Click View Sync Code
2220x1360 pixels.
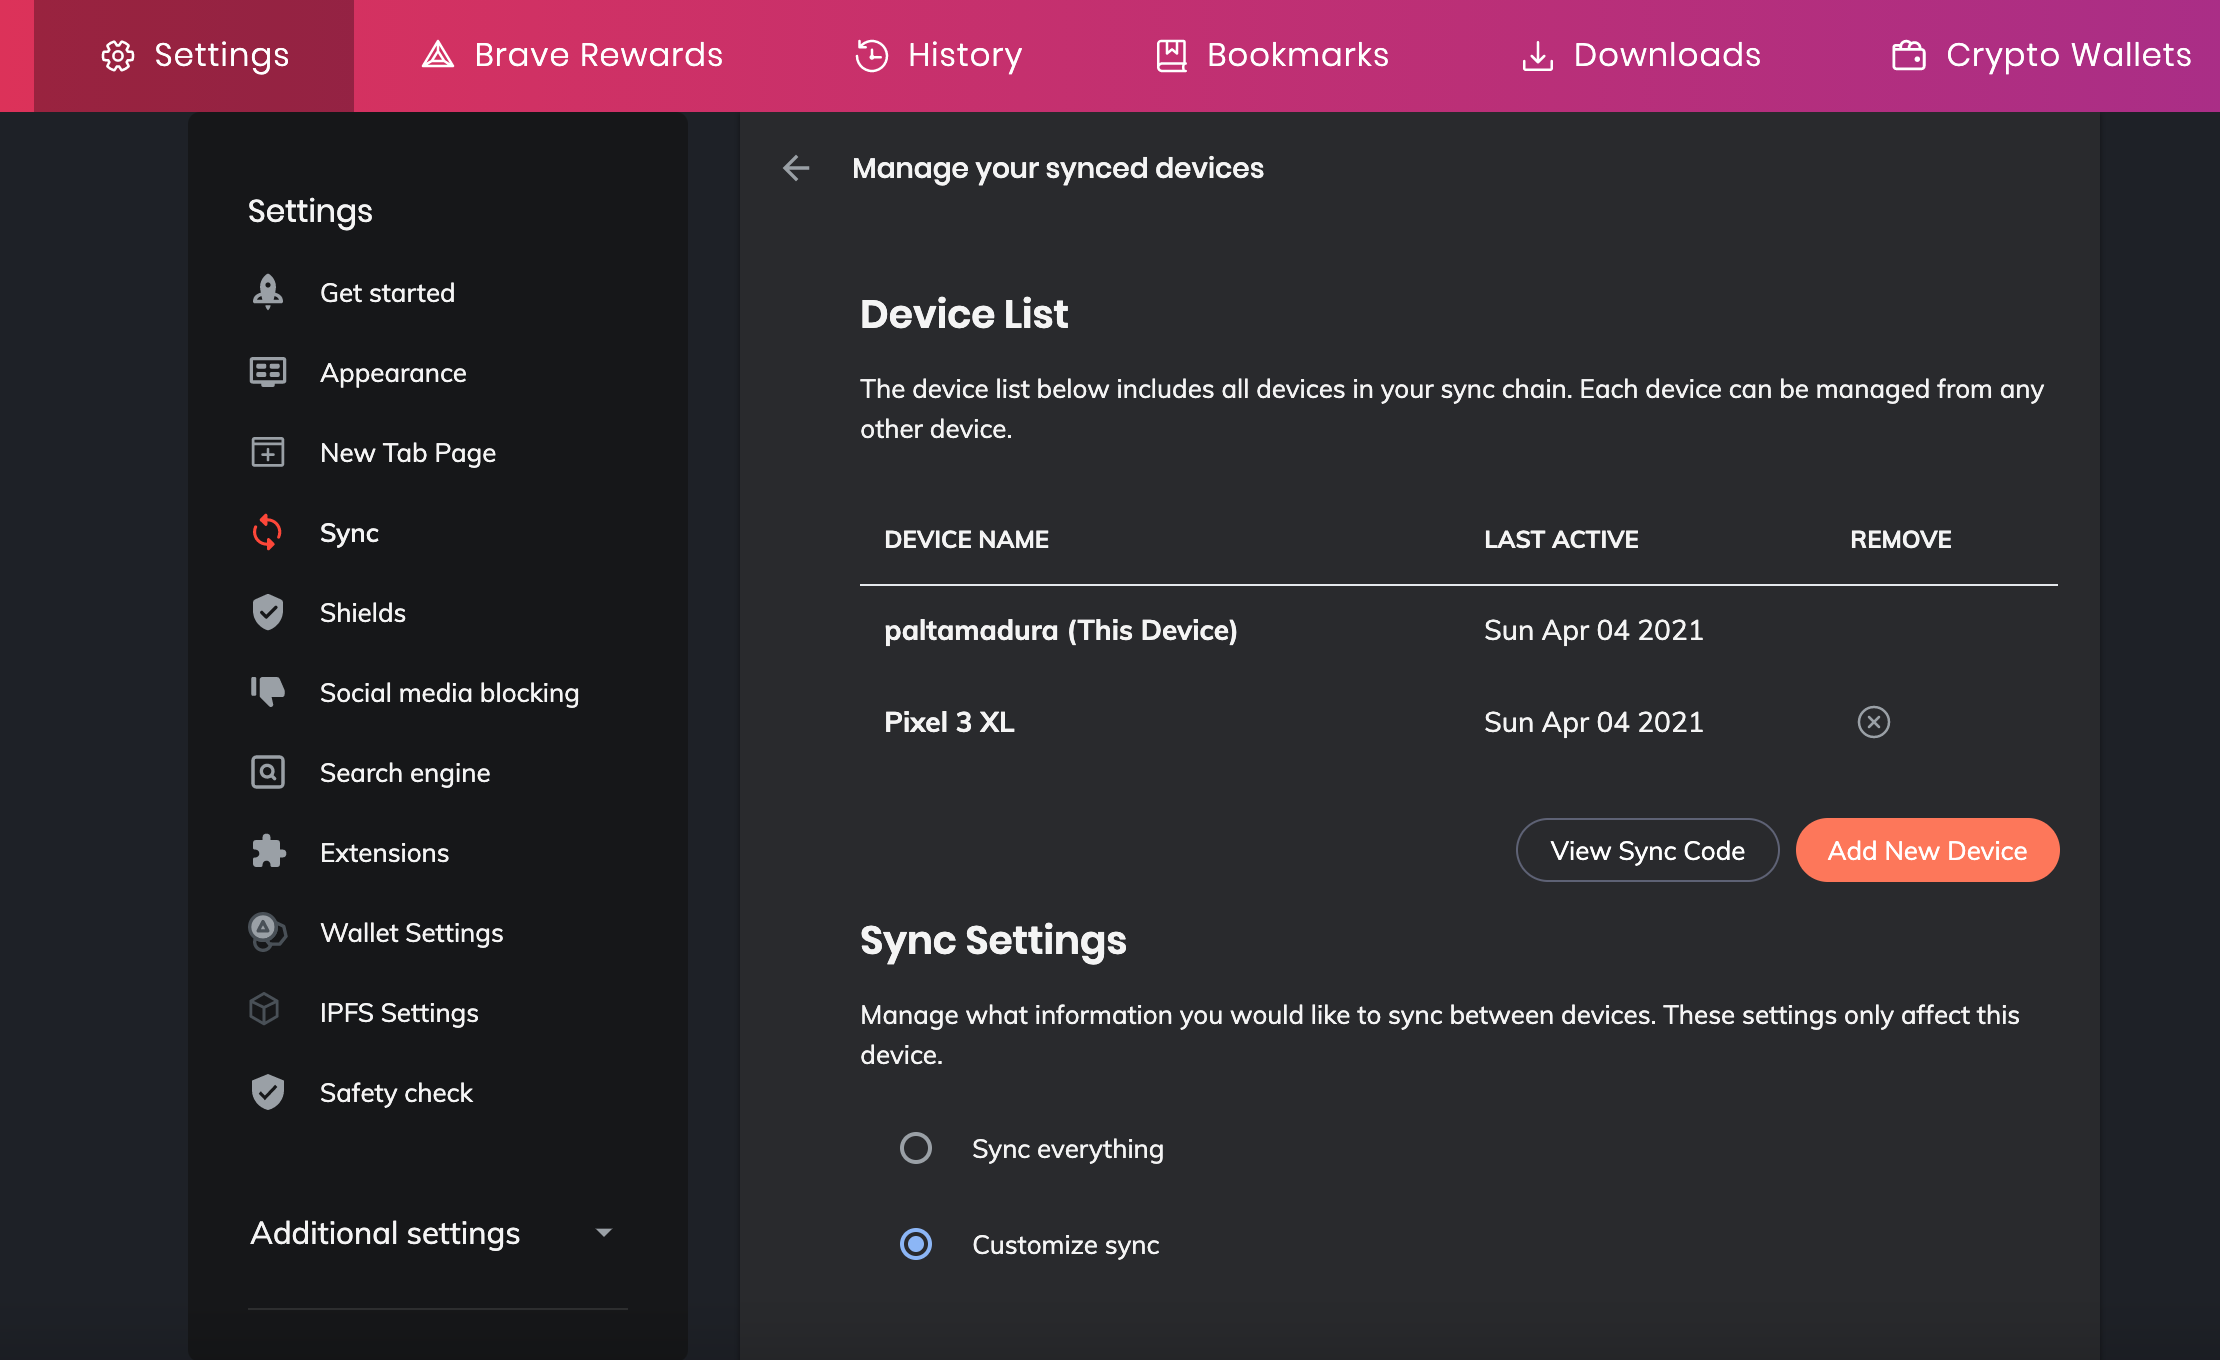(1647, 850)
